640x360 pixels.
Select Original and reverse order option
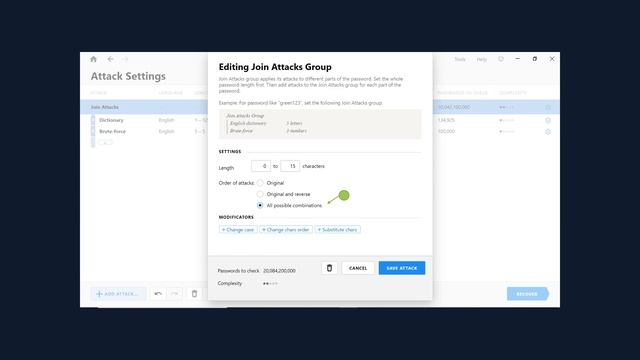[x=260, y=194]
